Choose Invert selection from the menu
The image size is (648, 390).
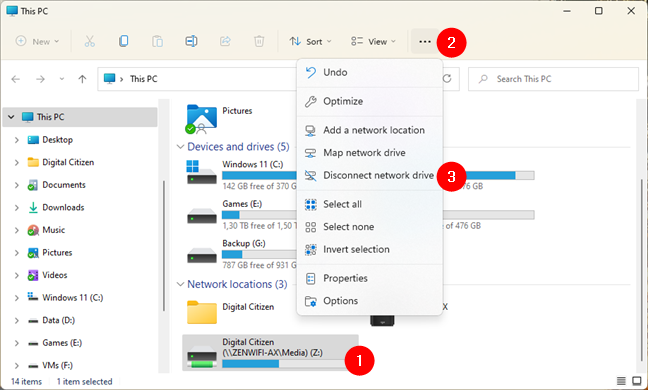(370, 250)
